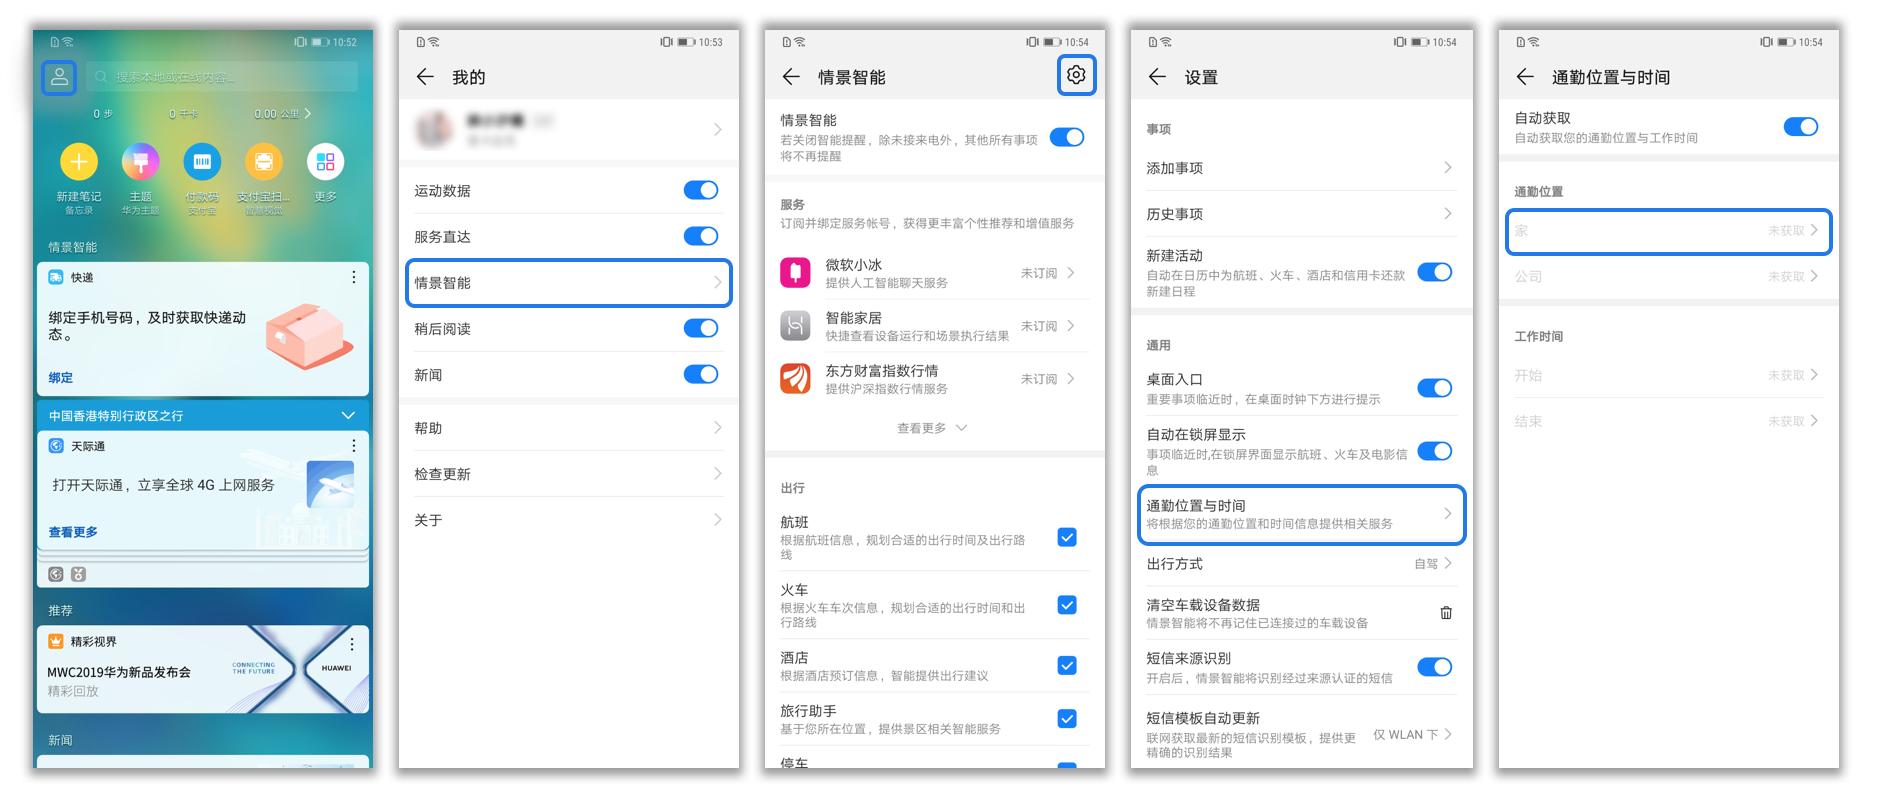Tap 查看更多 on 天际通 card
Viewport: 1880px width, 800px height.
pyautogui.click(x=73, y=532)
